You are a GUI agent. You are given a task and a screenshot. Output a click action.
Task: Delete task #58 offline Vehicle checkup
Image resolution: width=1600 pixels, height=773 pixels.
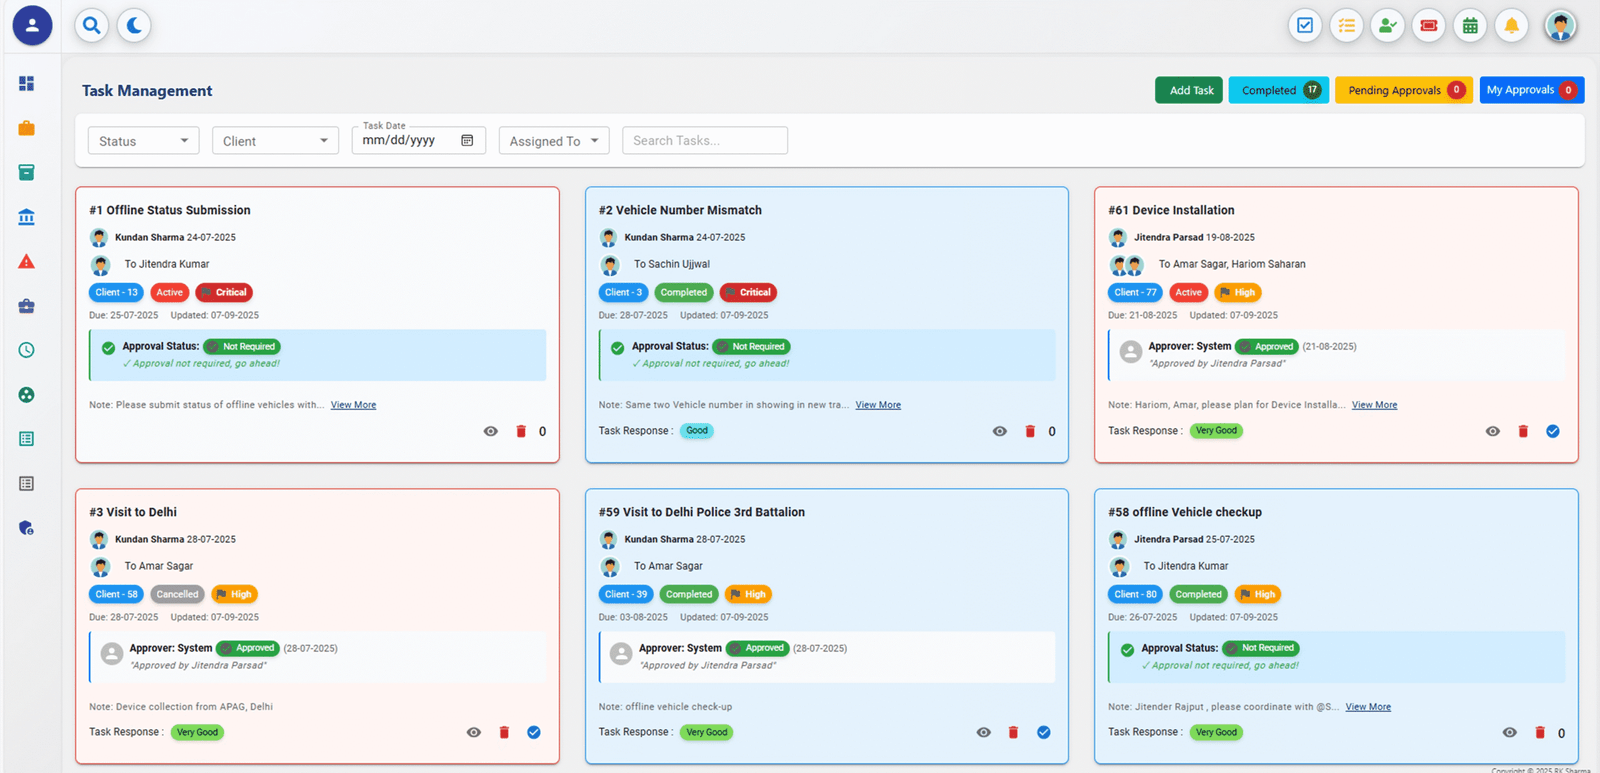1540,732
